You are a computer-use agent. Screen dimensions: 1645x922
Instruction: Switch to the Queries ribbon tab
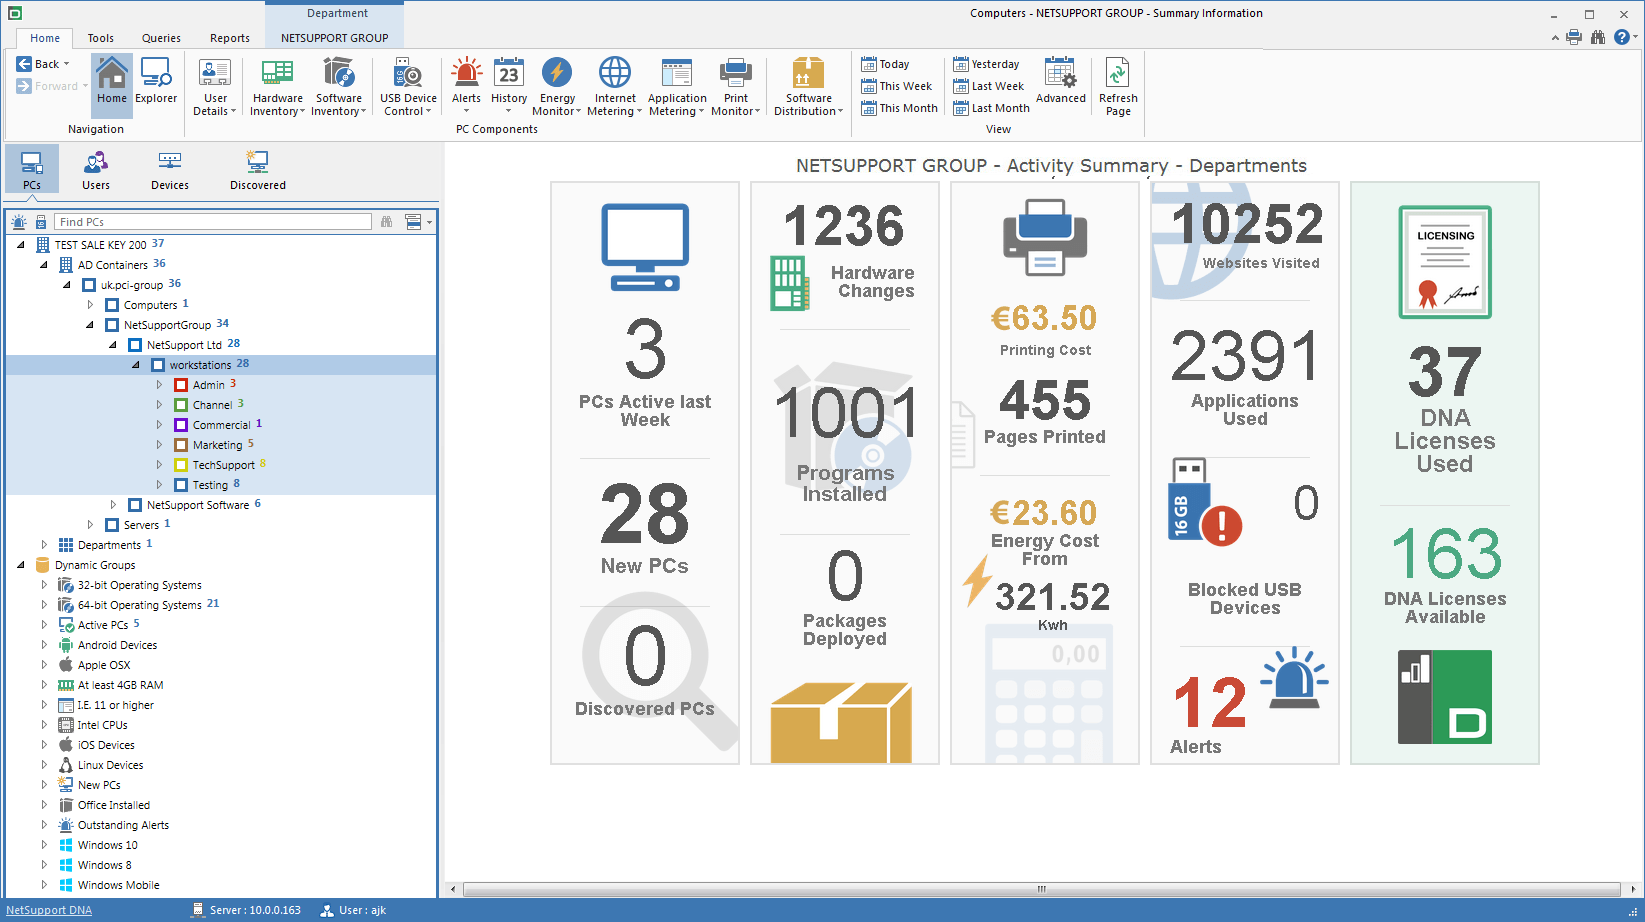pyautogui.click(x=161, y=38)
